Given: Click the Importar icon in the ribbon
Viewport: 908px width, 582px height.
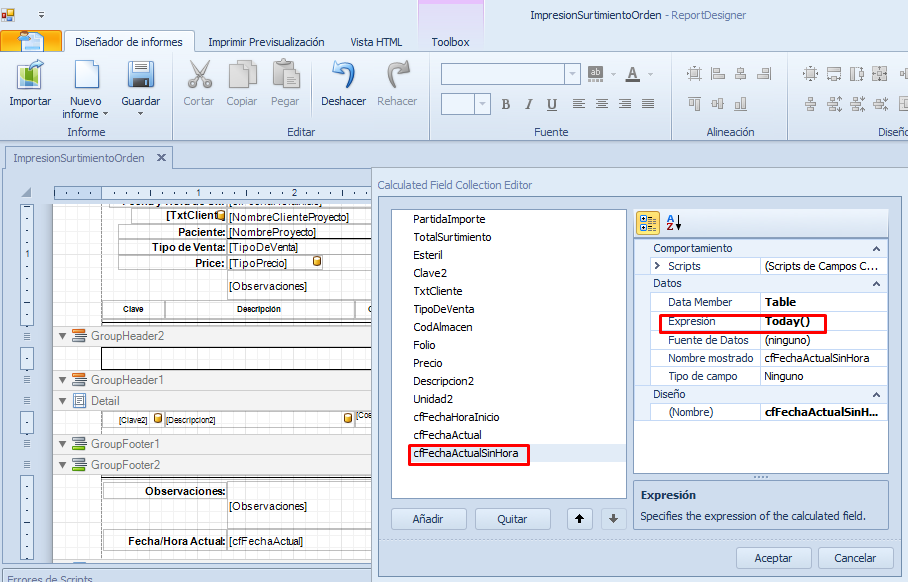Looking at the screenshot, I should click(30, 76).
